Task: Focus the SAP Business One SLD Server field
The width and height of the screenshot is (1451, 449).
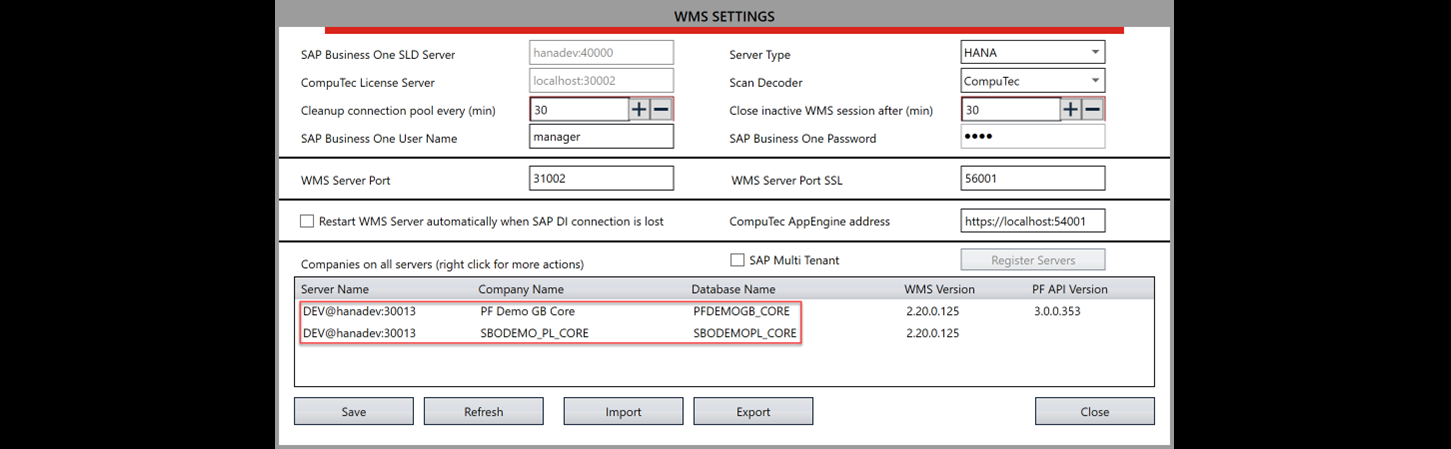Action: (601, 53)
